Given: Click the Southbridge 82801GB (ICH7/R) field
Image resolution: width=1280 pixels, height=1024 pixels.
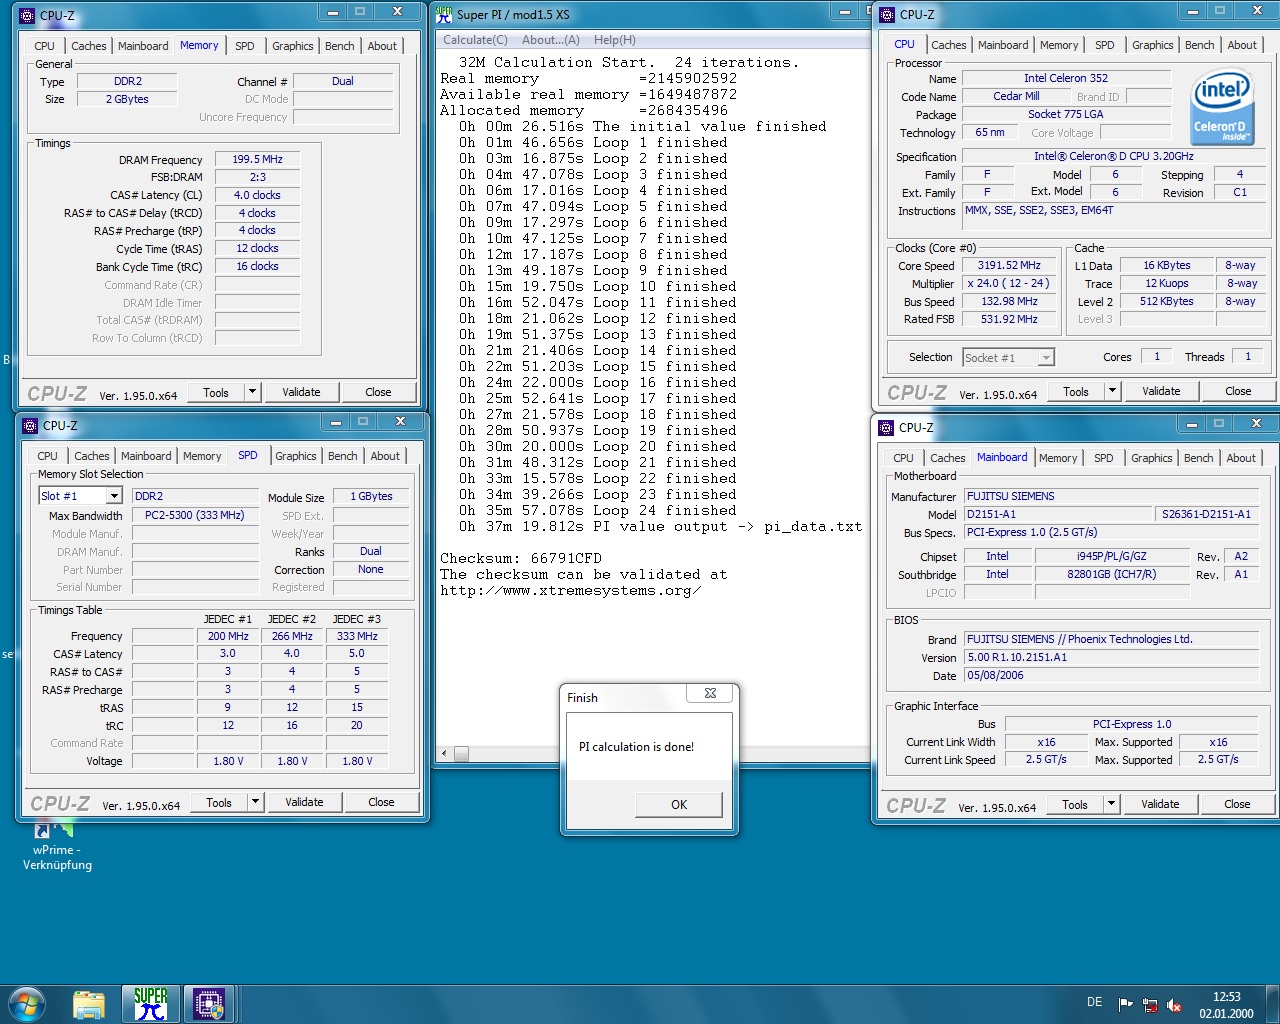Looking at the screenshot, I should coord(1111,575).
